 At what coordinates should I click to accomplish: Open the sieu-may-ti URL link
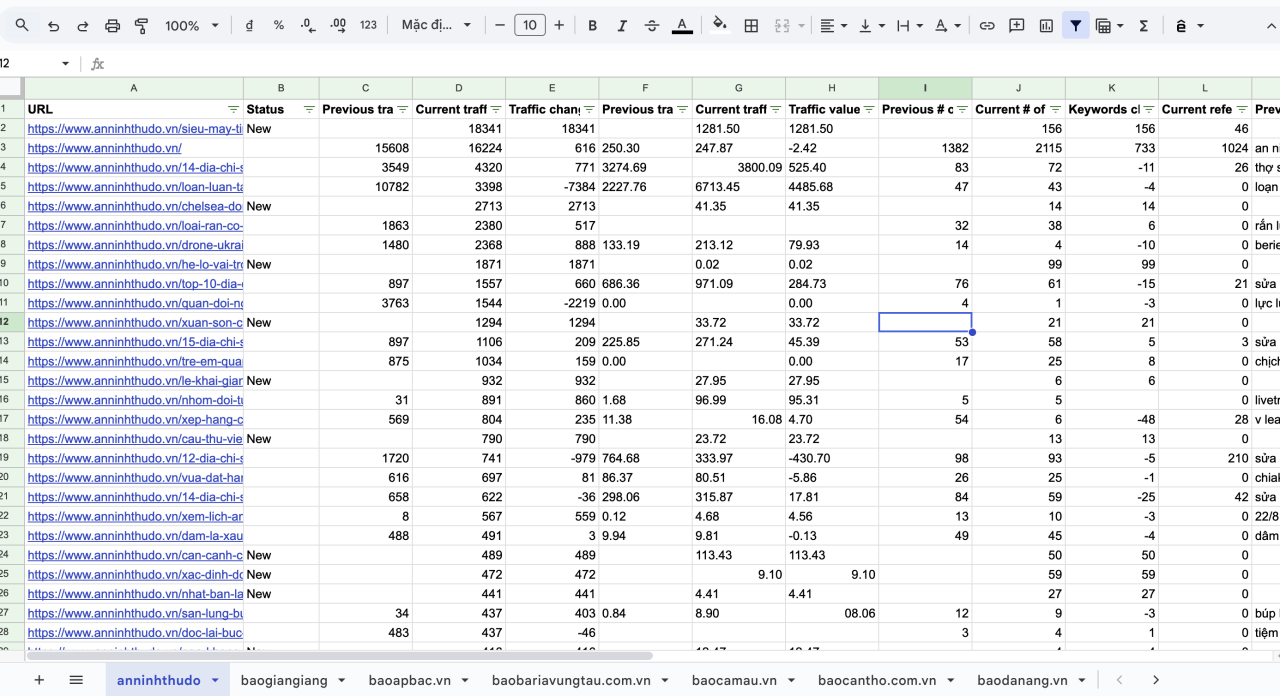(x=135, y=129)
